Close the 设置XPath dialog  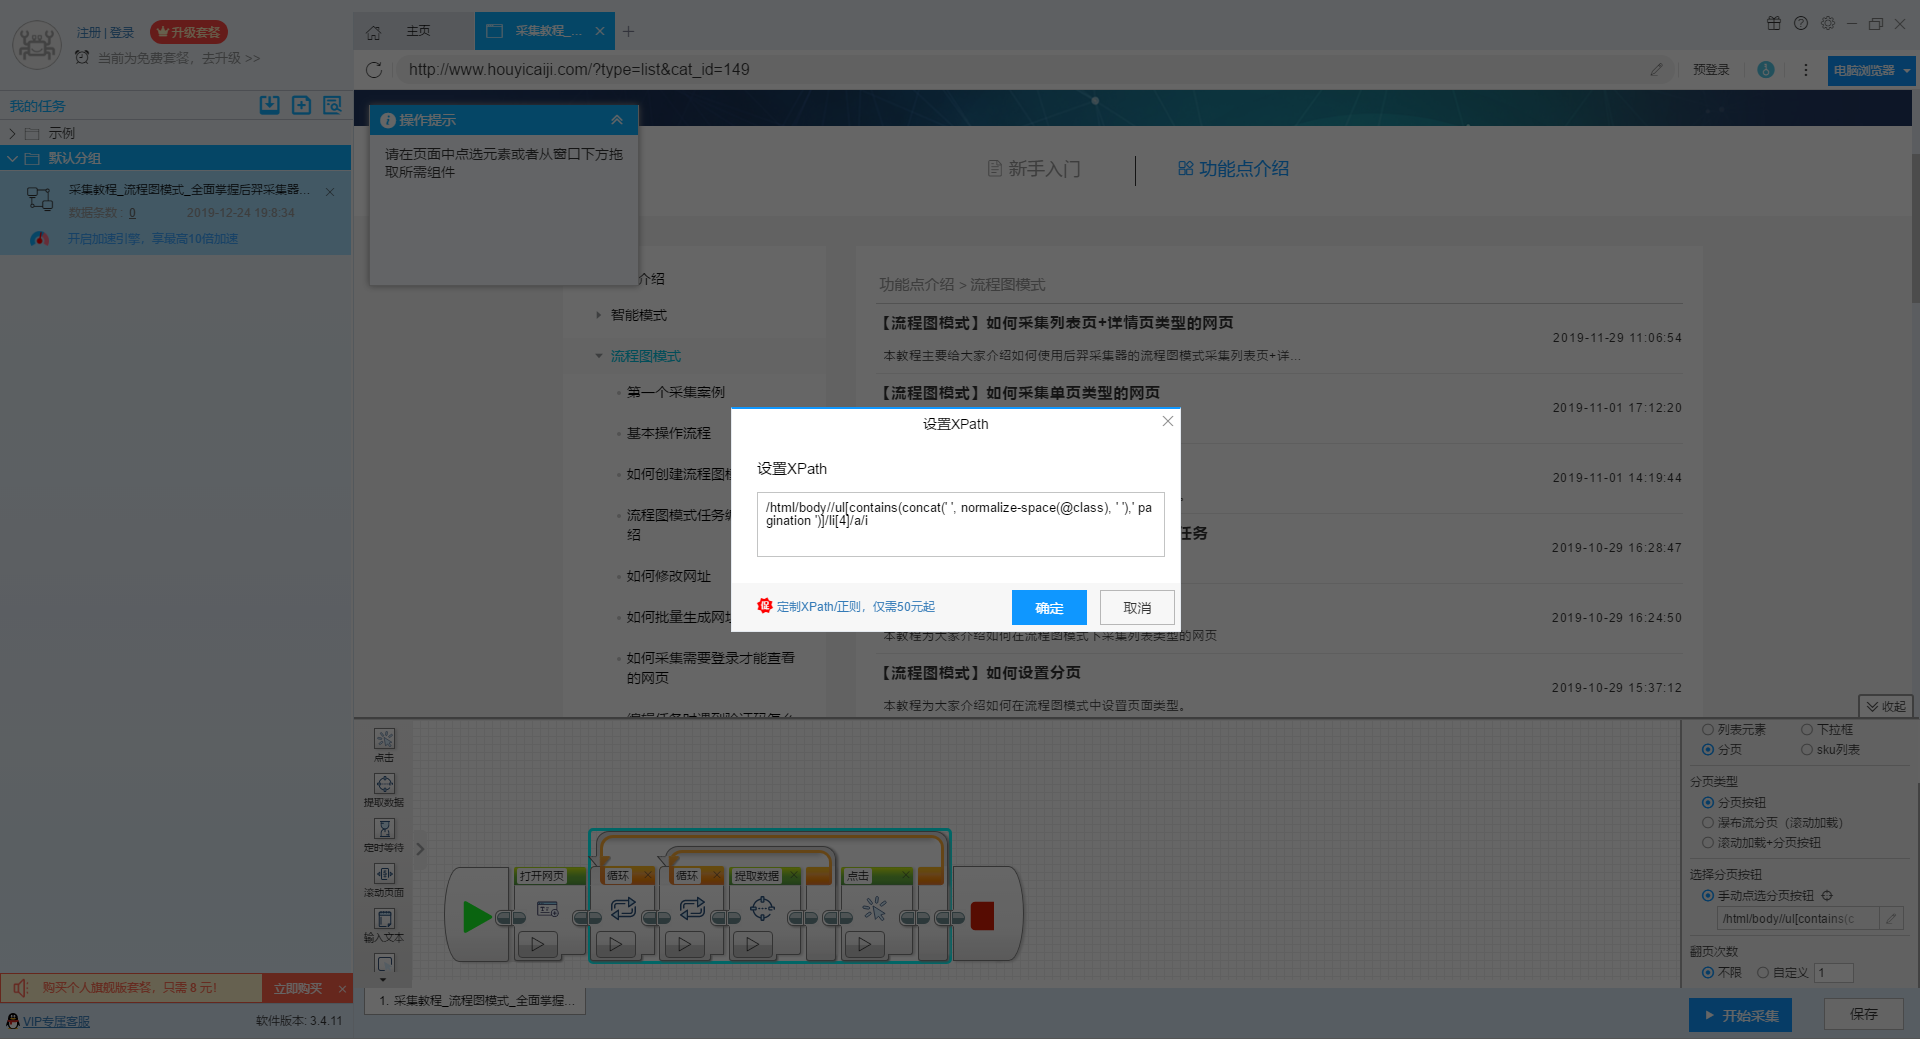pos(1167,421)
